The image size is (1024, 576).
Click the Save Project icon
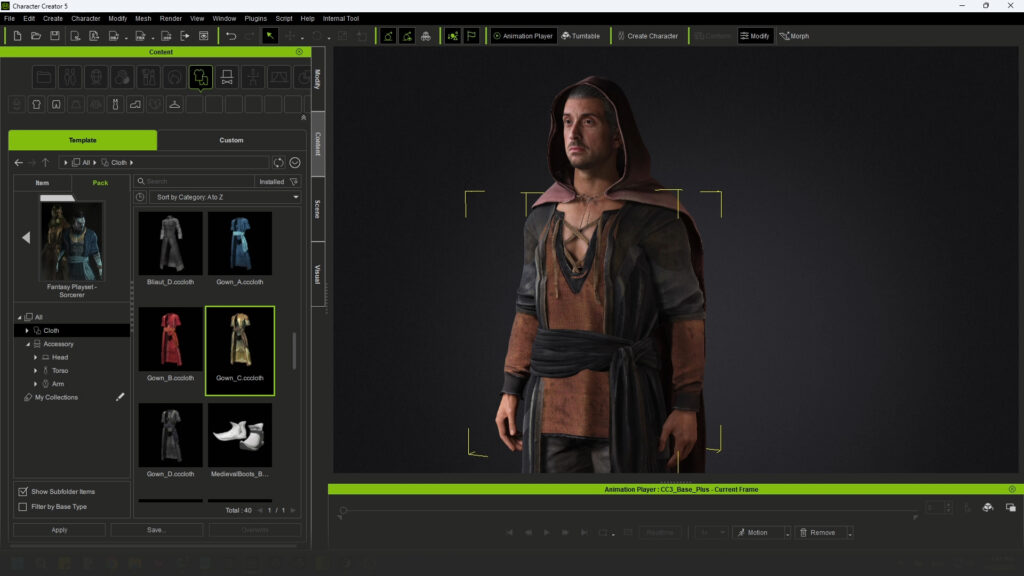(54, 36)
